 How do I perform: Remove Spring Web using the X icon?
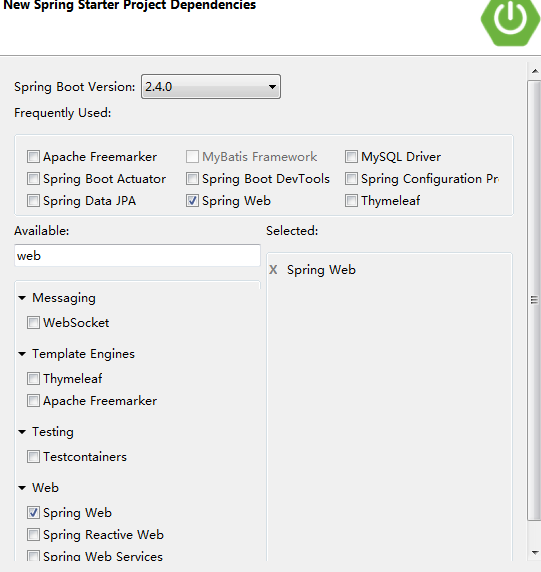pyautogui.click(x=273, y=270)
